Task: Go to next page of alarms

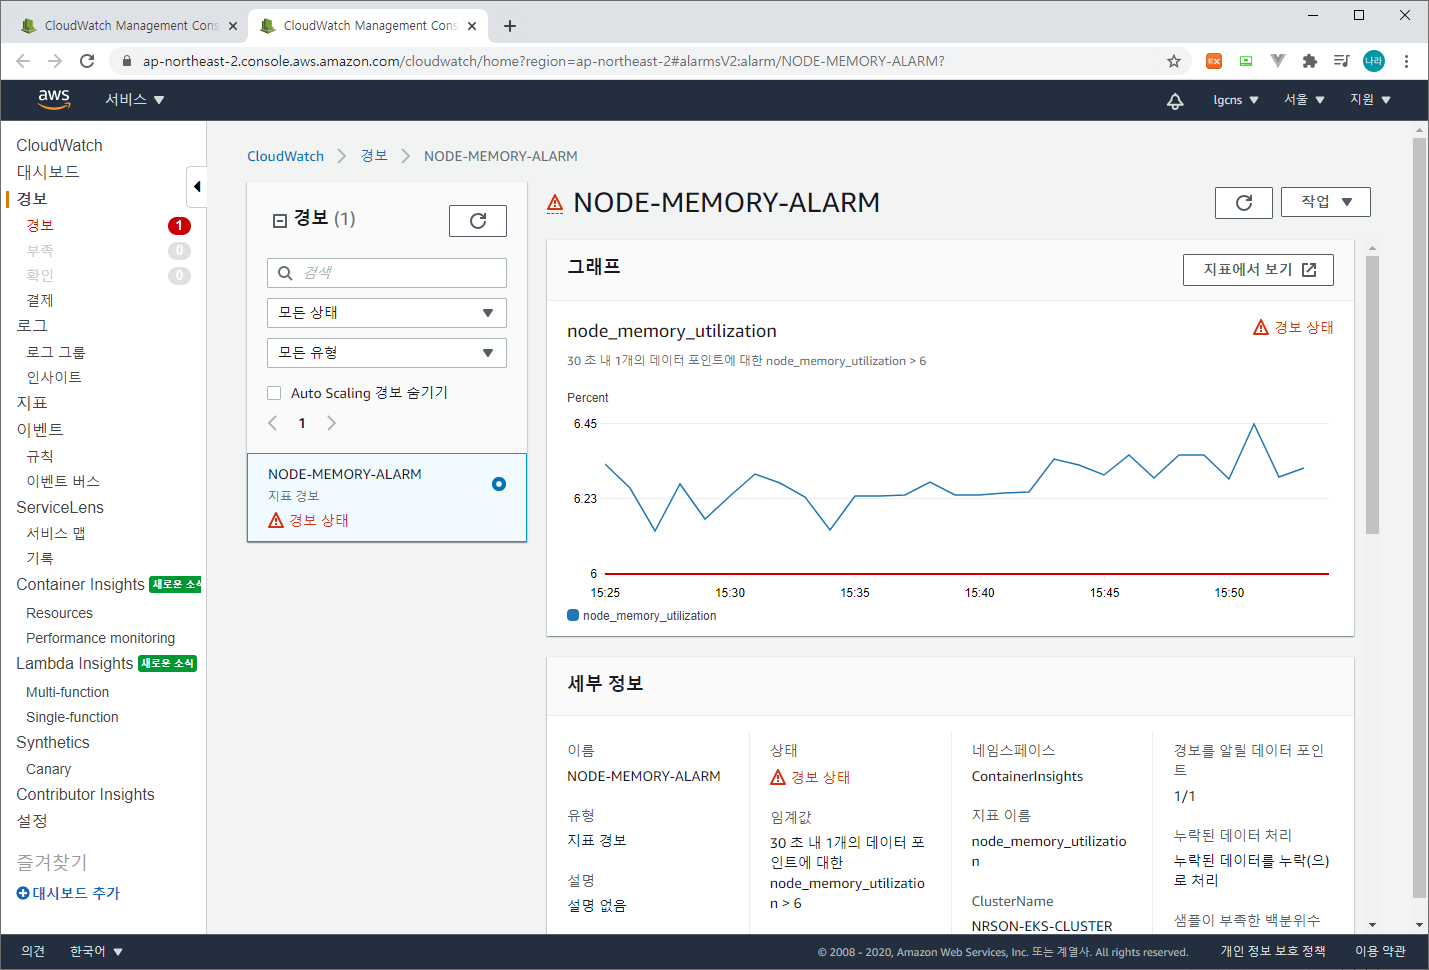Action: [x=331, y=423]
